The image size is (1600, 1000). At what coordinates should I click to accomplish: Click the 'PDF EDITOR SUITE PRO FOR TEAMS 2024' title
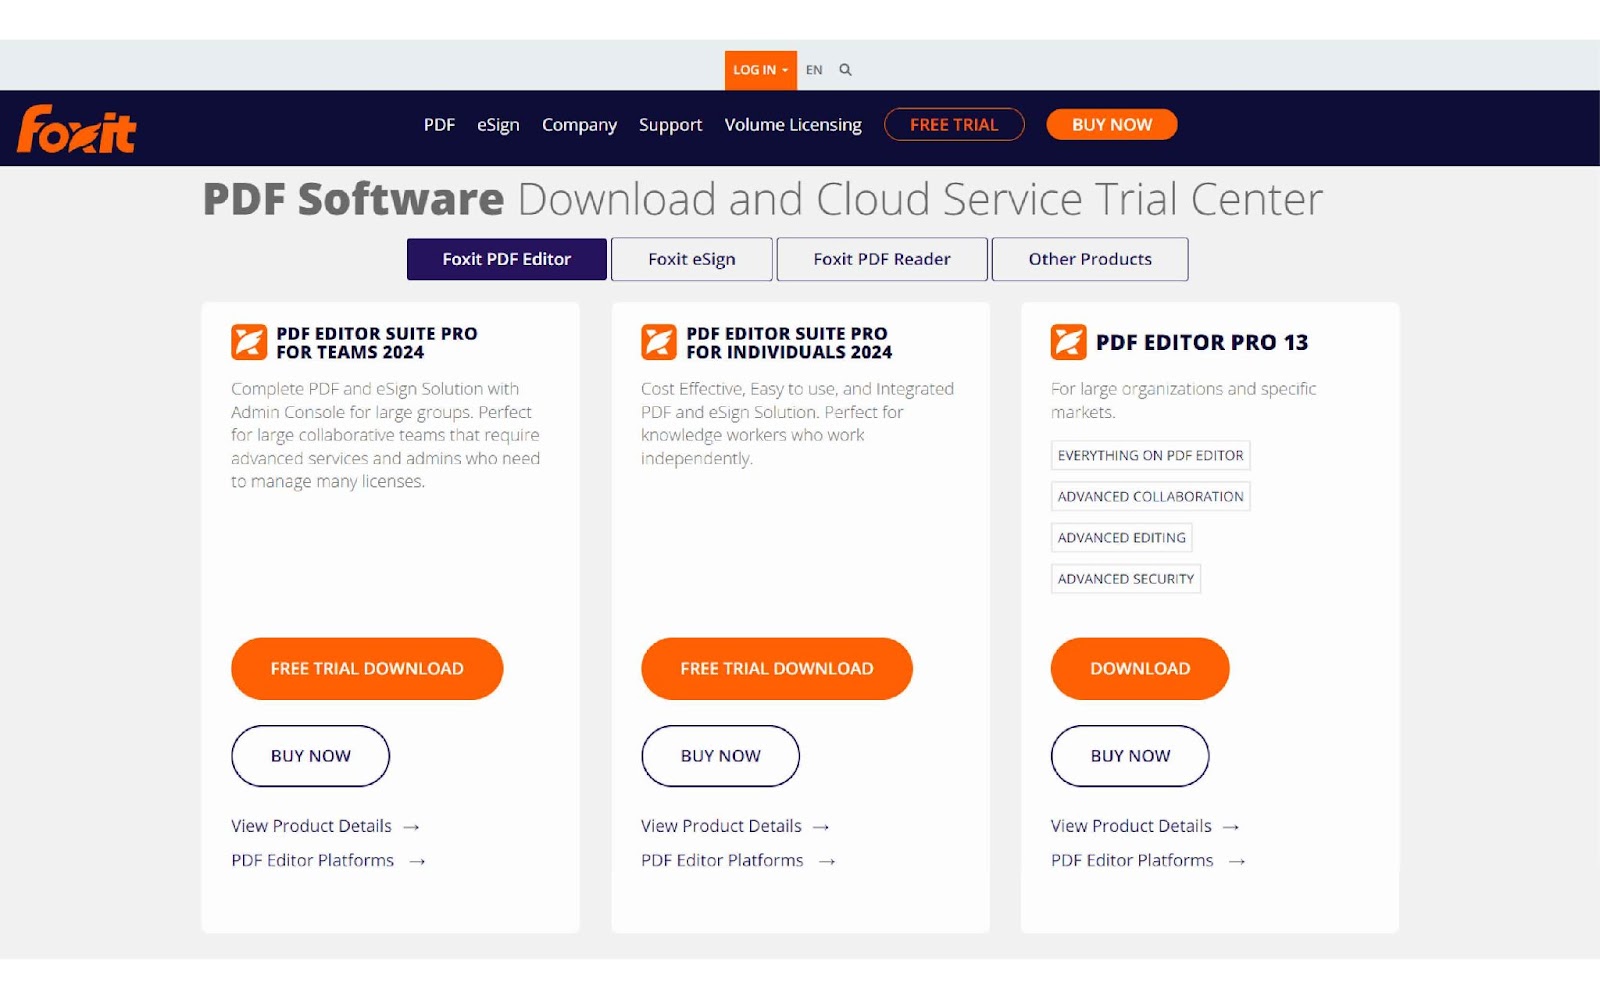pos(377,343)
